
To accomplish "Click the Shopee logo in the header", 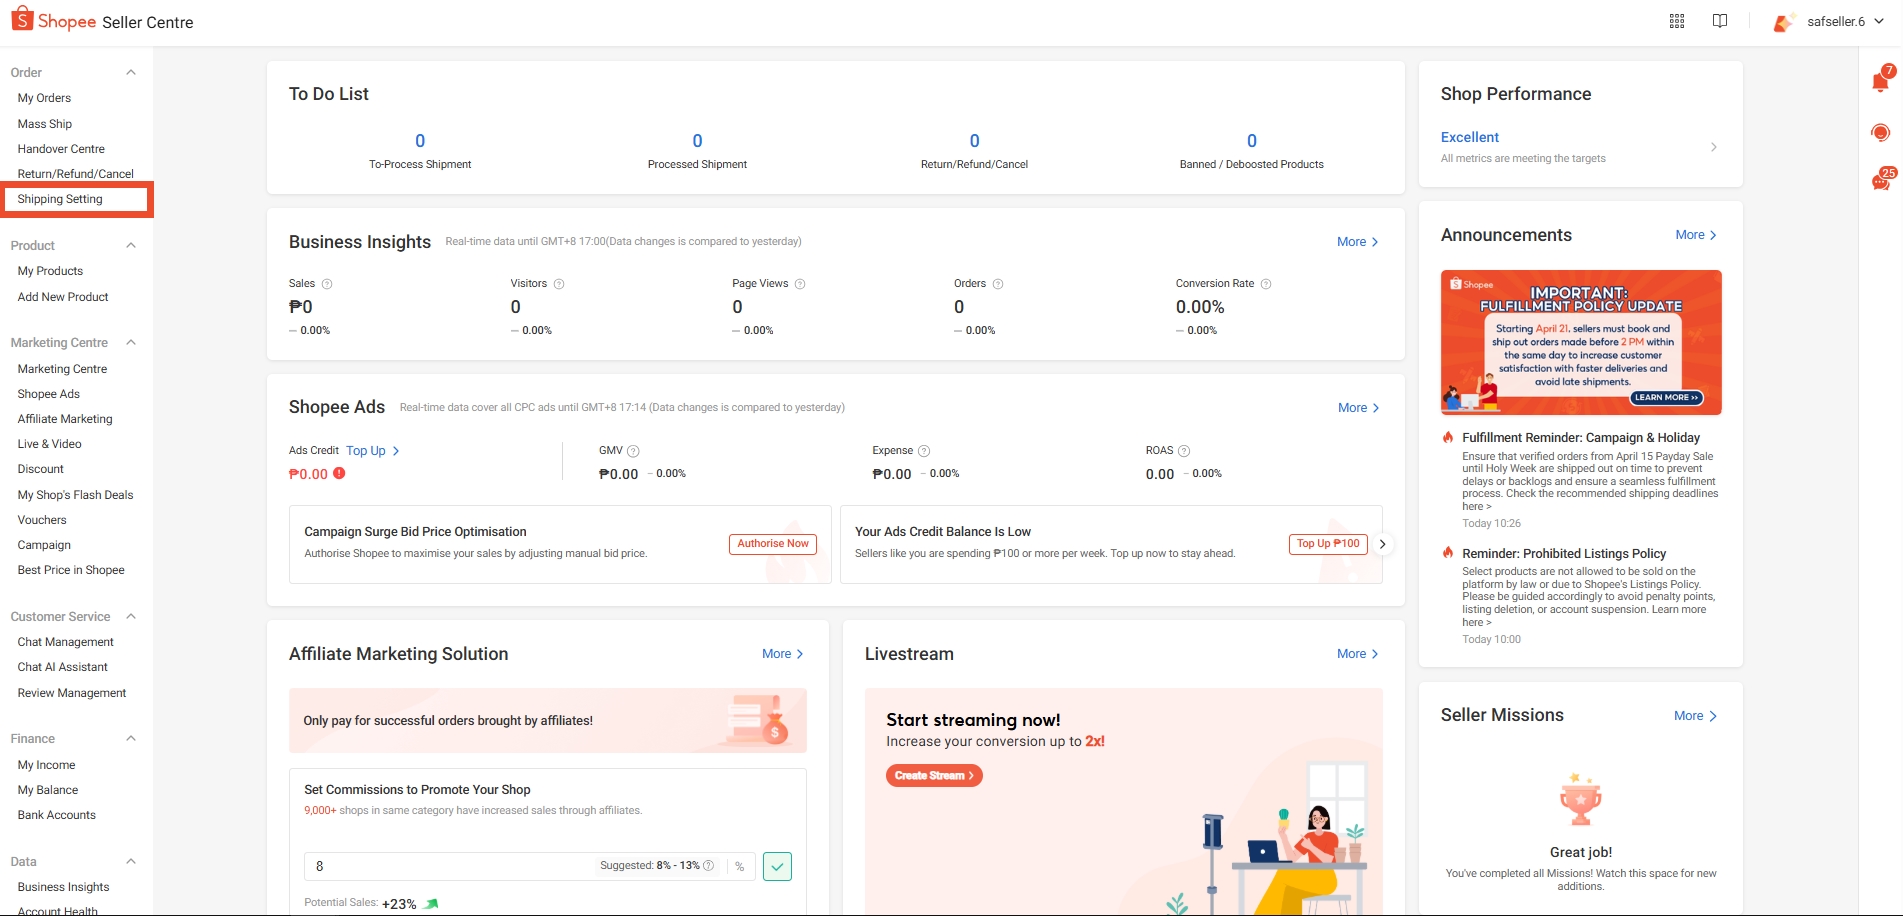I will pyautogui.click(x=54, y=21).
